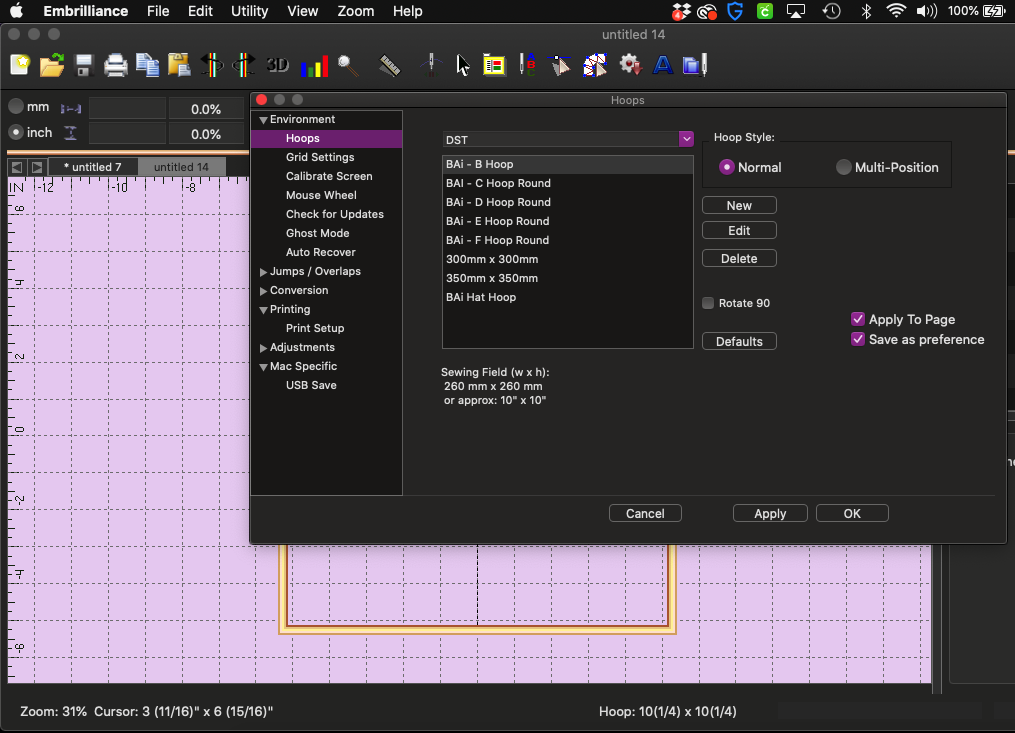Click the New hoop button
The image size is (1015, 733).
click(x=739, y=205)
